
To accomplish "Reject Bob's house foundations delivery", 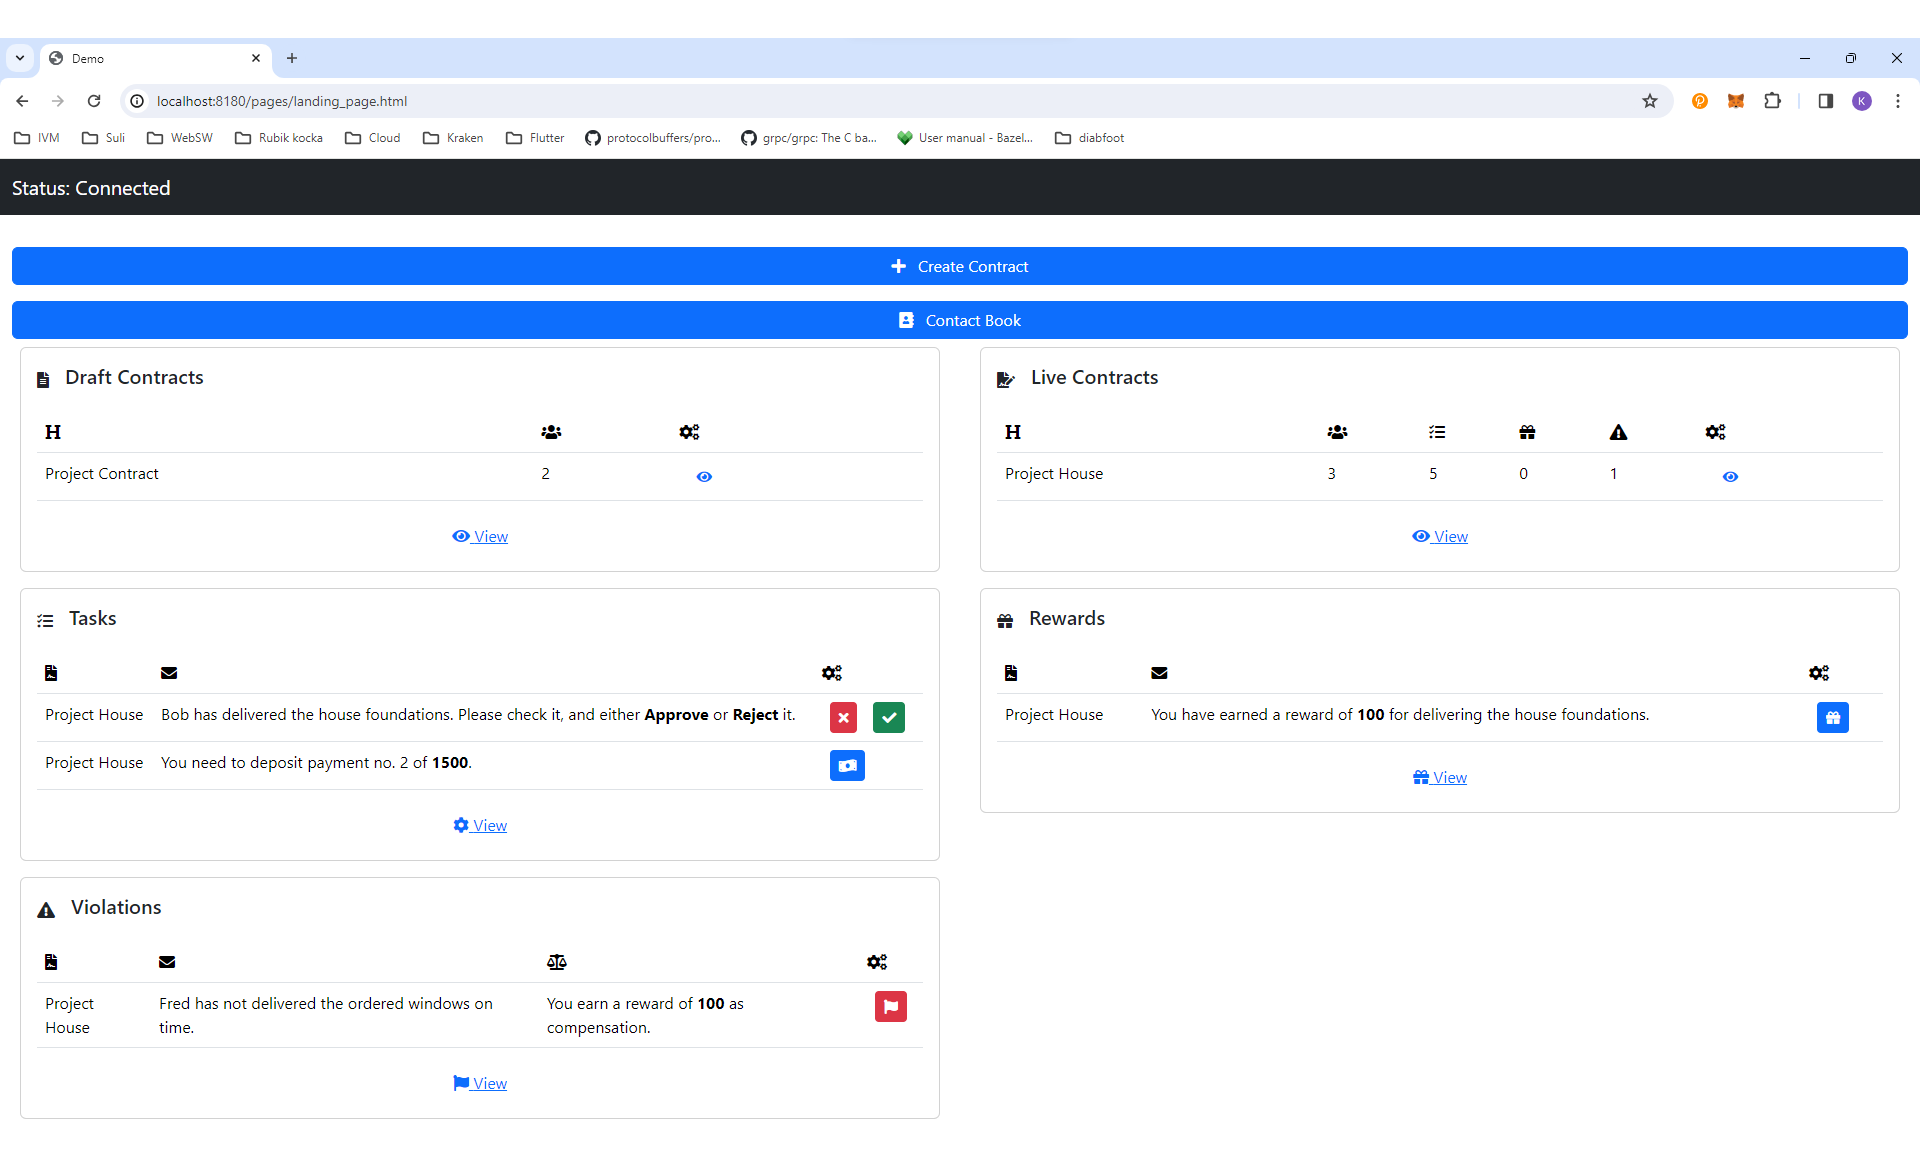I will click(843, 717).
